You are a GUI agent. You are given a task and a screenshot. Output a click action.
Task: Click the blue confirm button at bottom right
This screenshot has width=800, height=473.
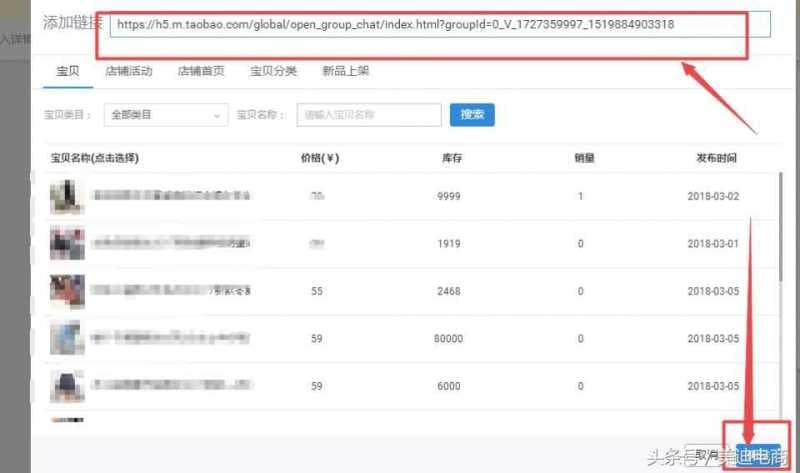point(758,455)
